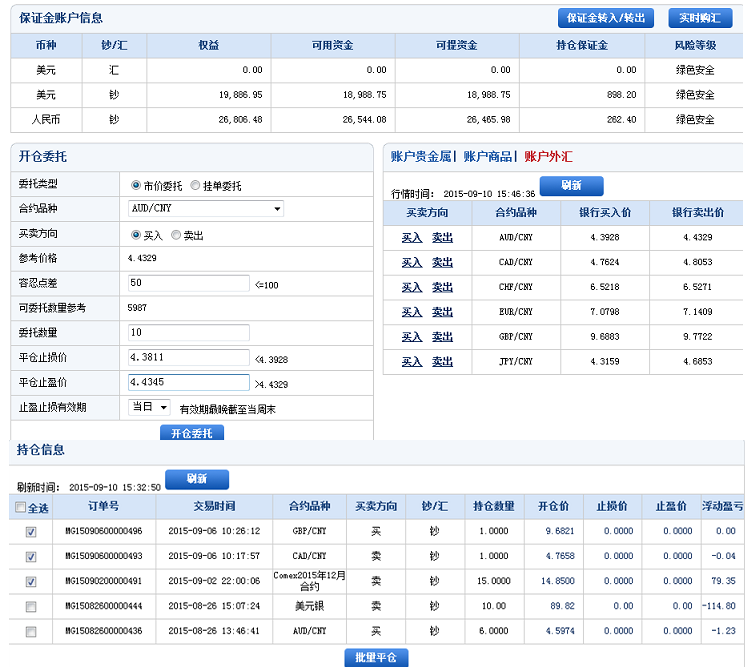
Task: Click the 银行买入价 column header
Action: point(605,213)
